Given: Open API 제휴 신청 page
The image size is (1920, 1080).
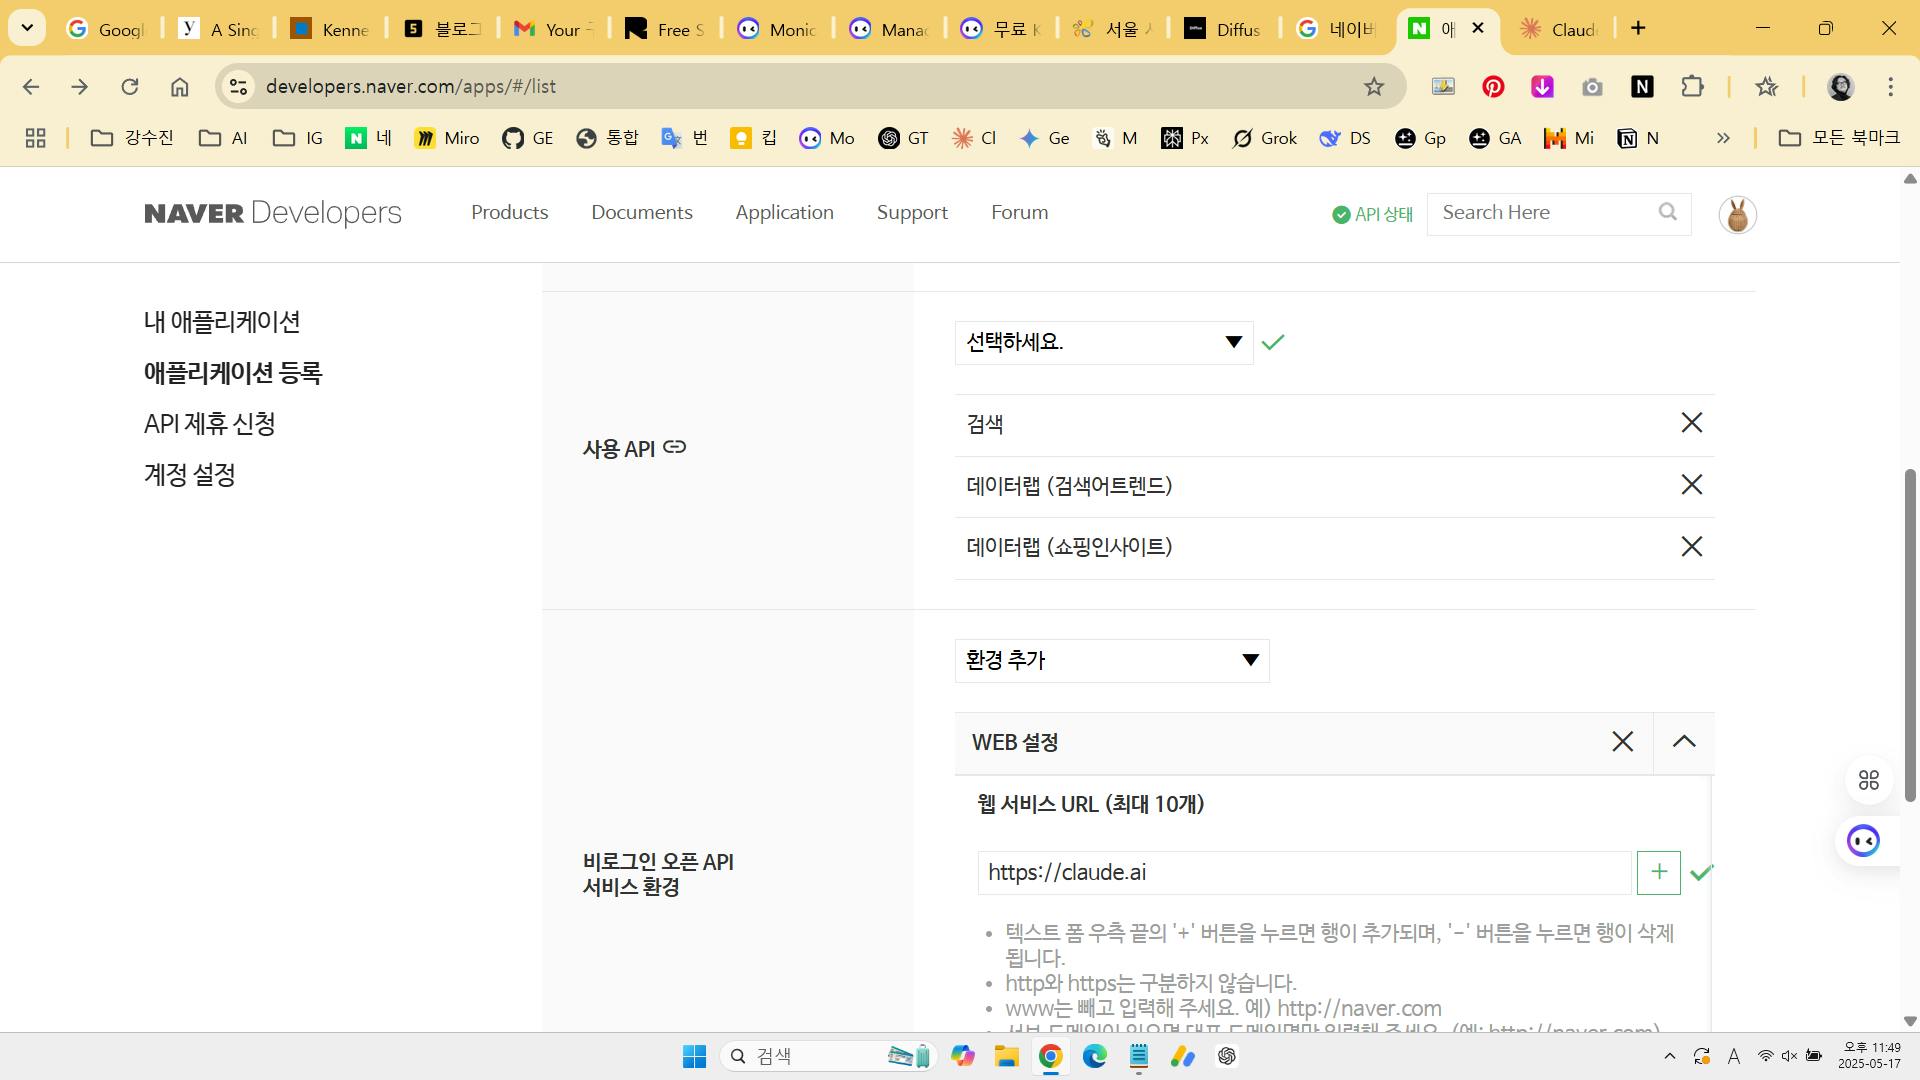Looking at the screenshot, I should click(x=210, y=424).
